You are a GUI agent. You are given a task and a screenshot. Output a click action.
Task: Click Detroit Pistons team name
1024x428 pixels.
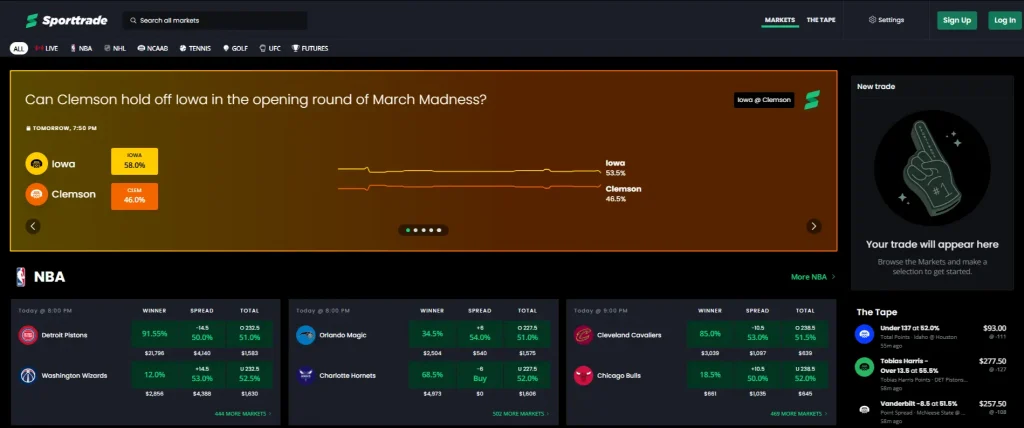pos(64,335)
